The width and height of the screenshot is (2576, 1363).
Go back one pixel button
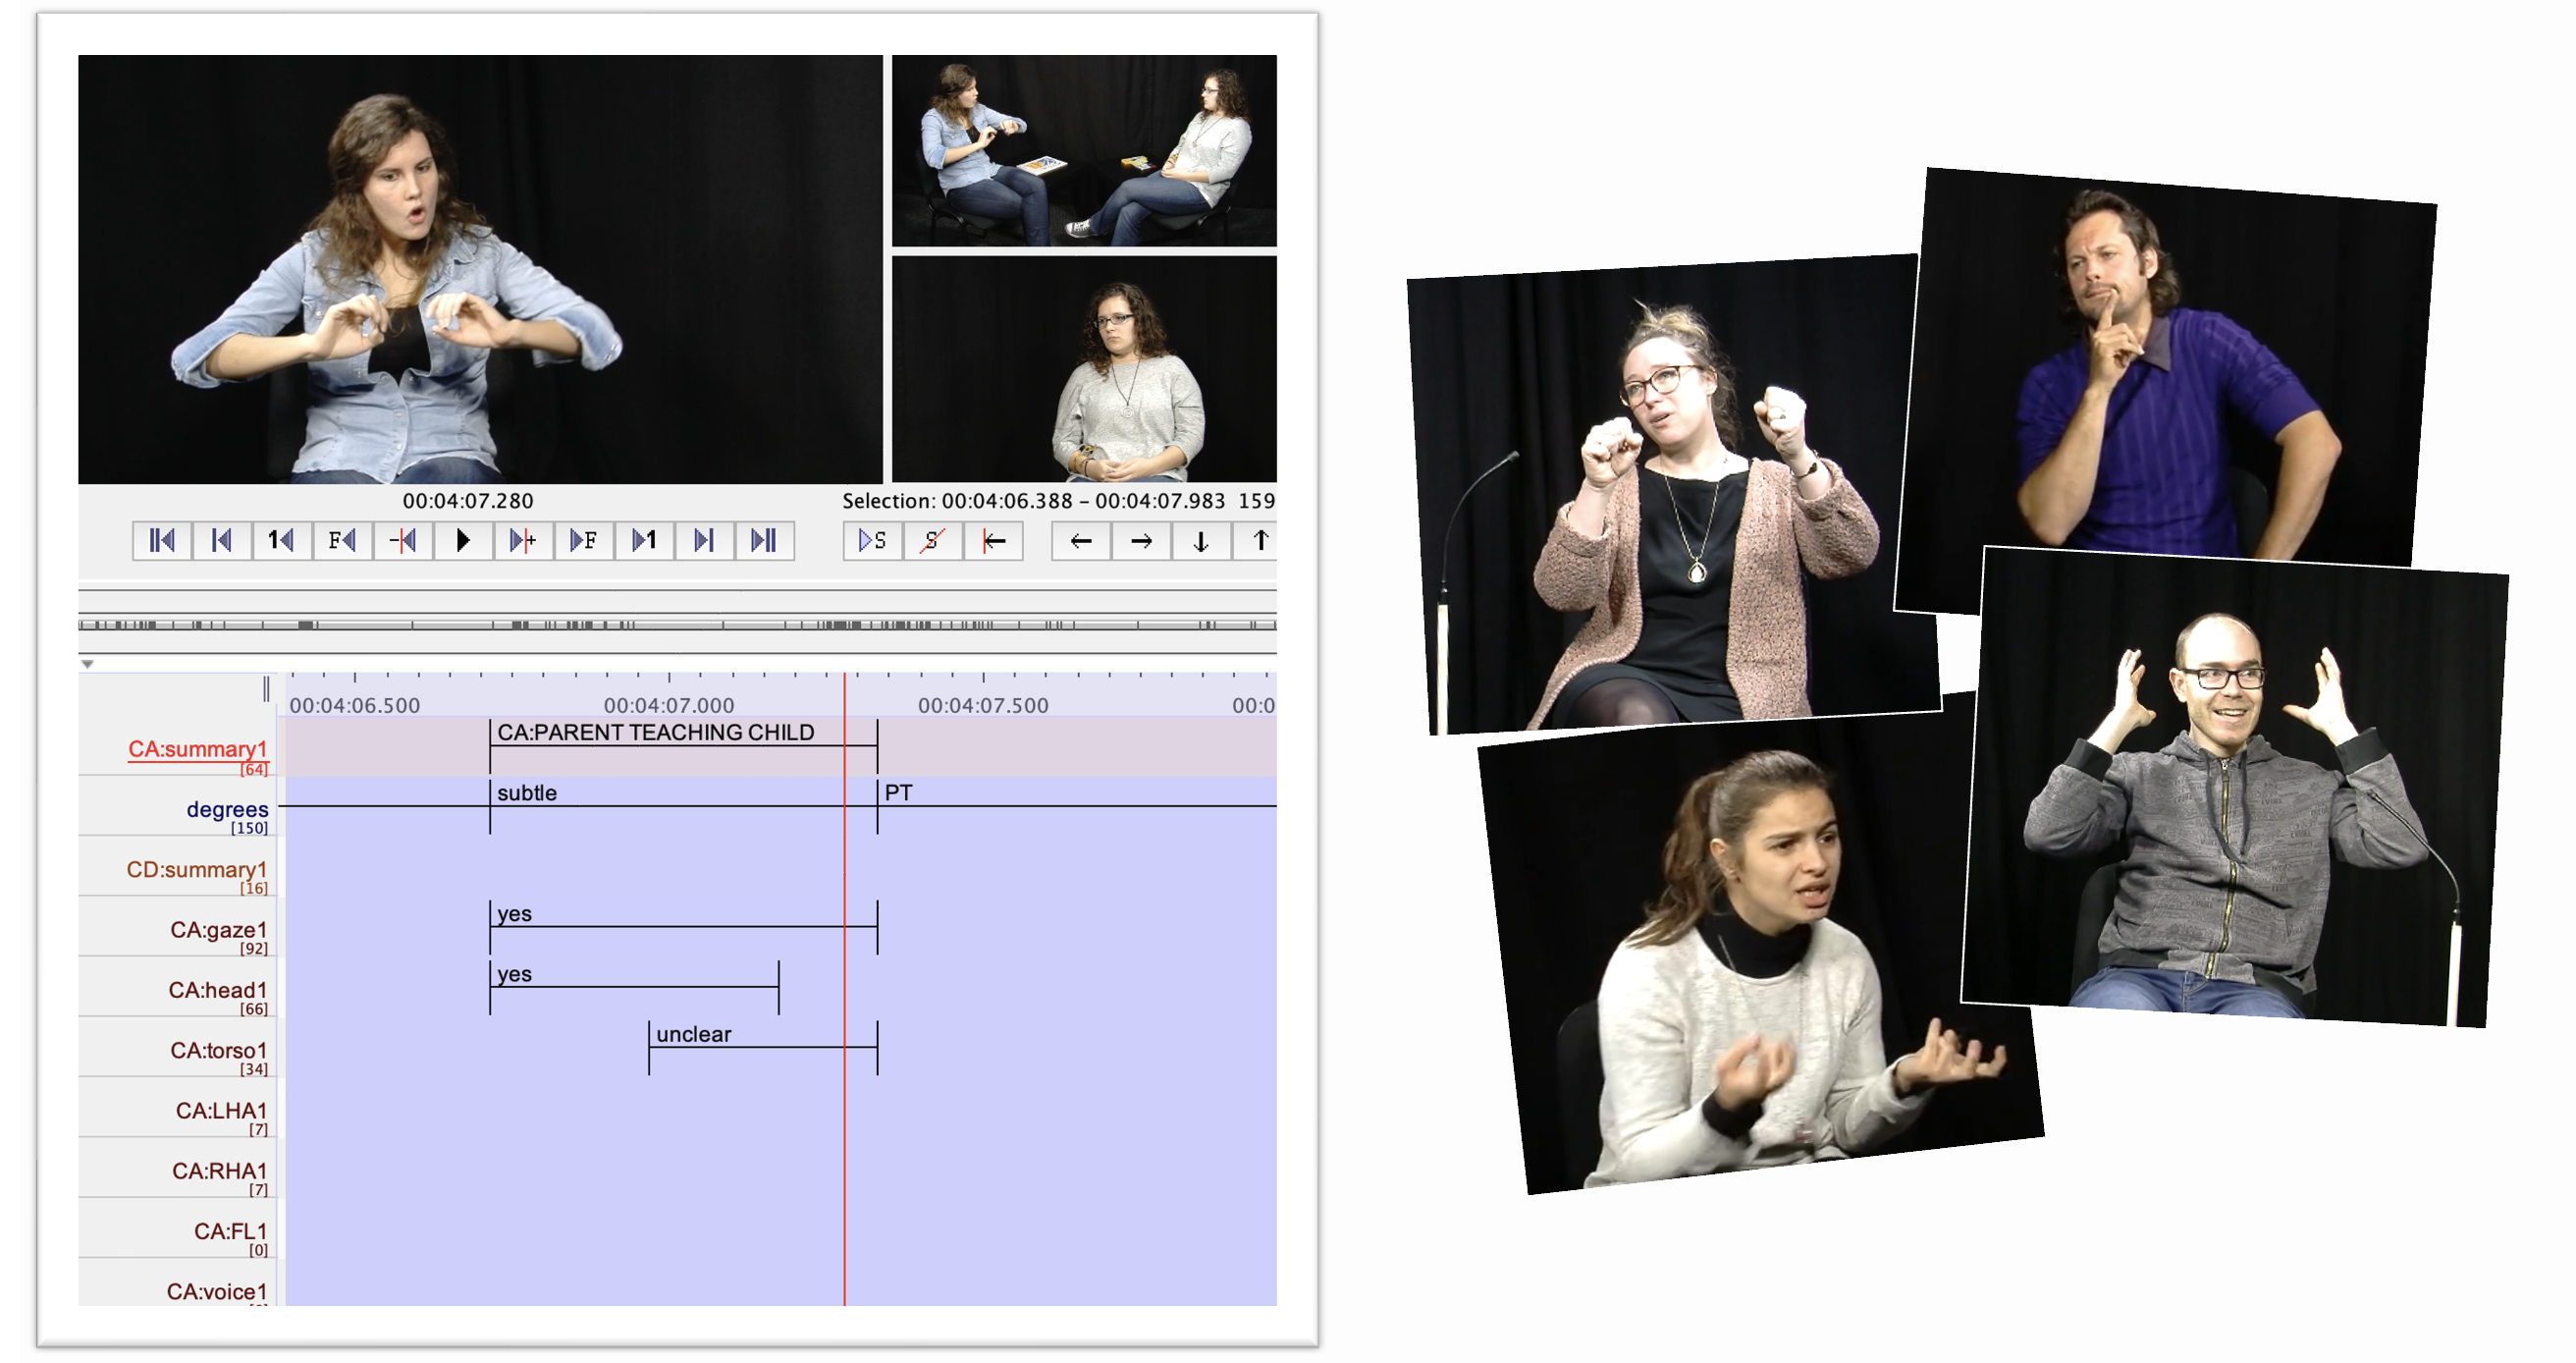(x=403, y=541)
